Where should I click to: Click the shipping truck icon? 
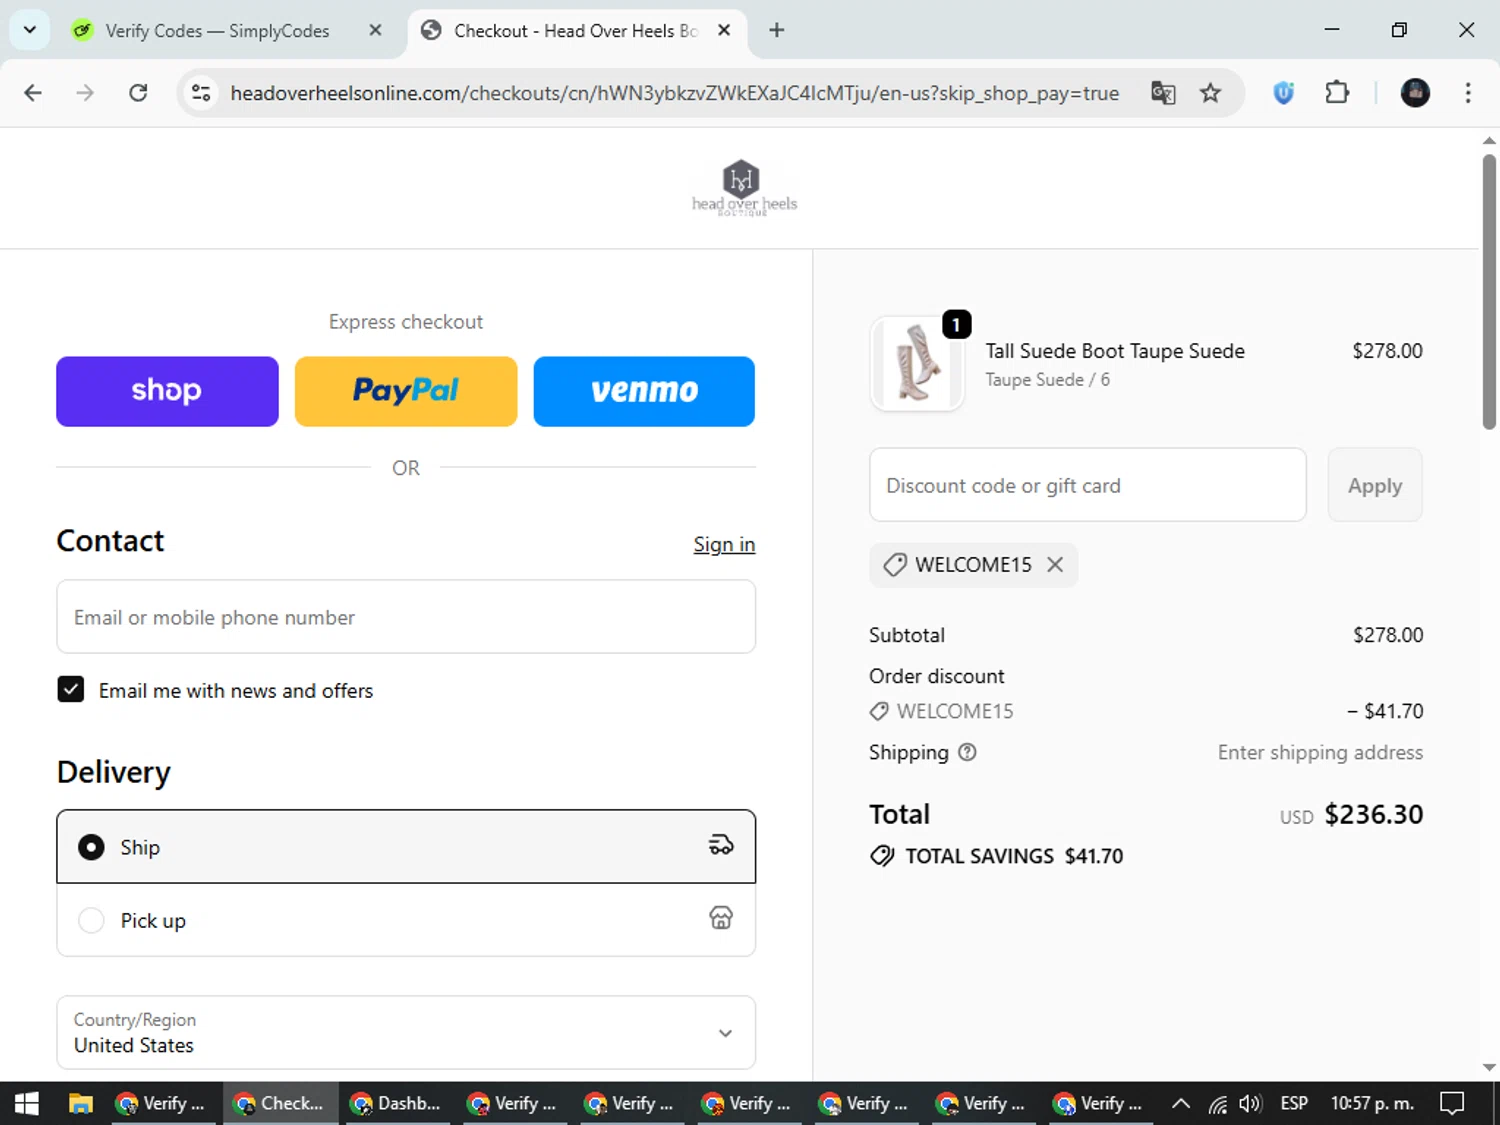pyautogui.click(x=721, y=846)
